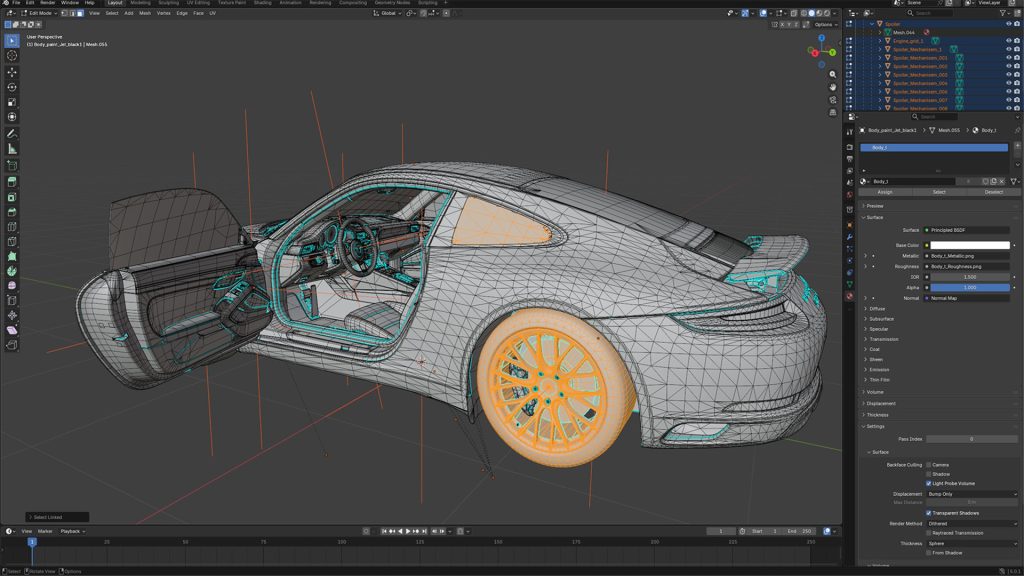
Task: Play the animation in timeline
Action: (x=408, y=532)
